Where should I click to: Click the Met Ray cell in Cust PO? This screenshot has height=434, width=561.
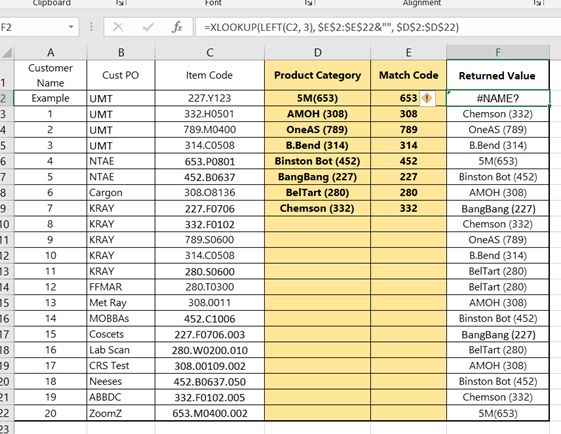(x=121, y=303)
